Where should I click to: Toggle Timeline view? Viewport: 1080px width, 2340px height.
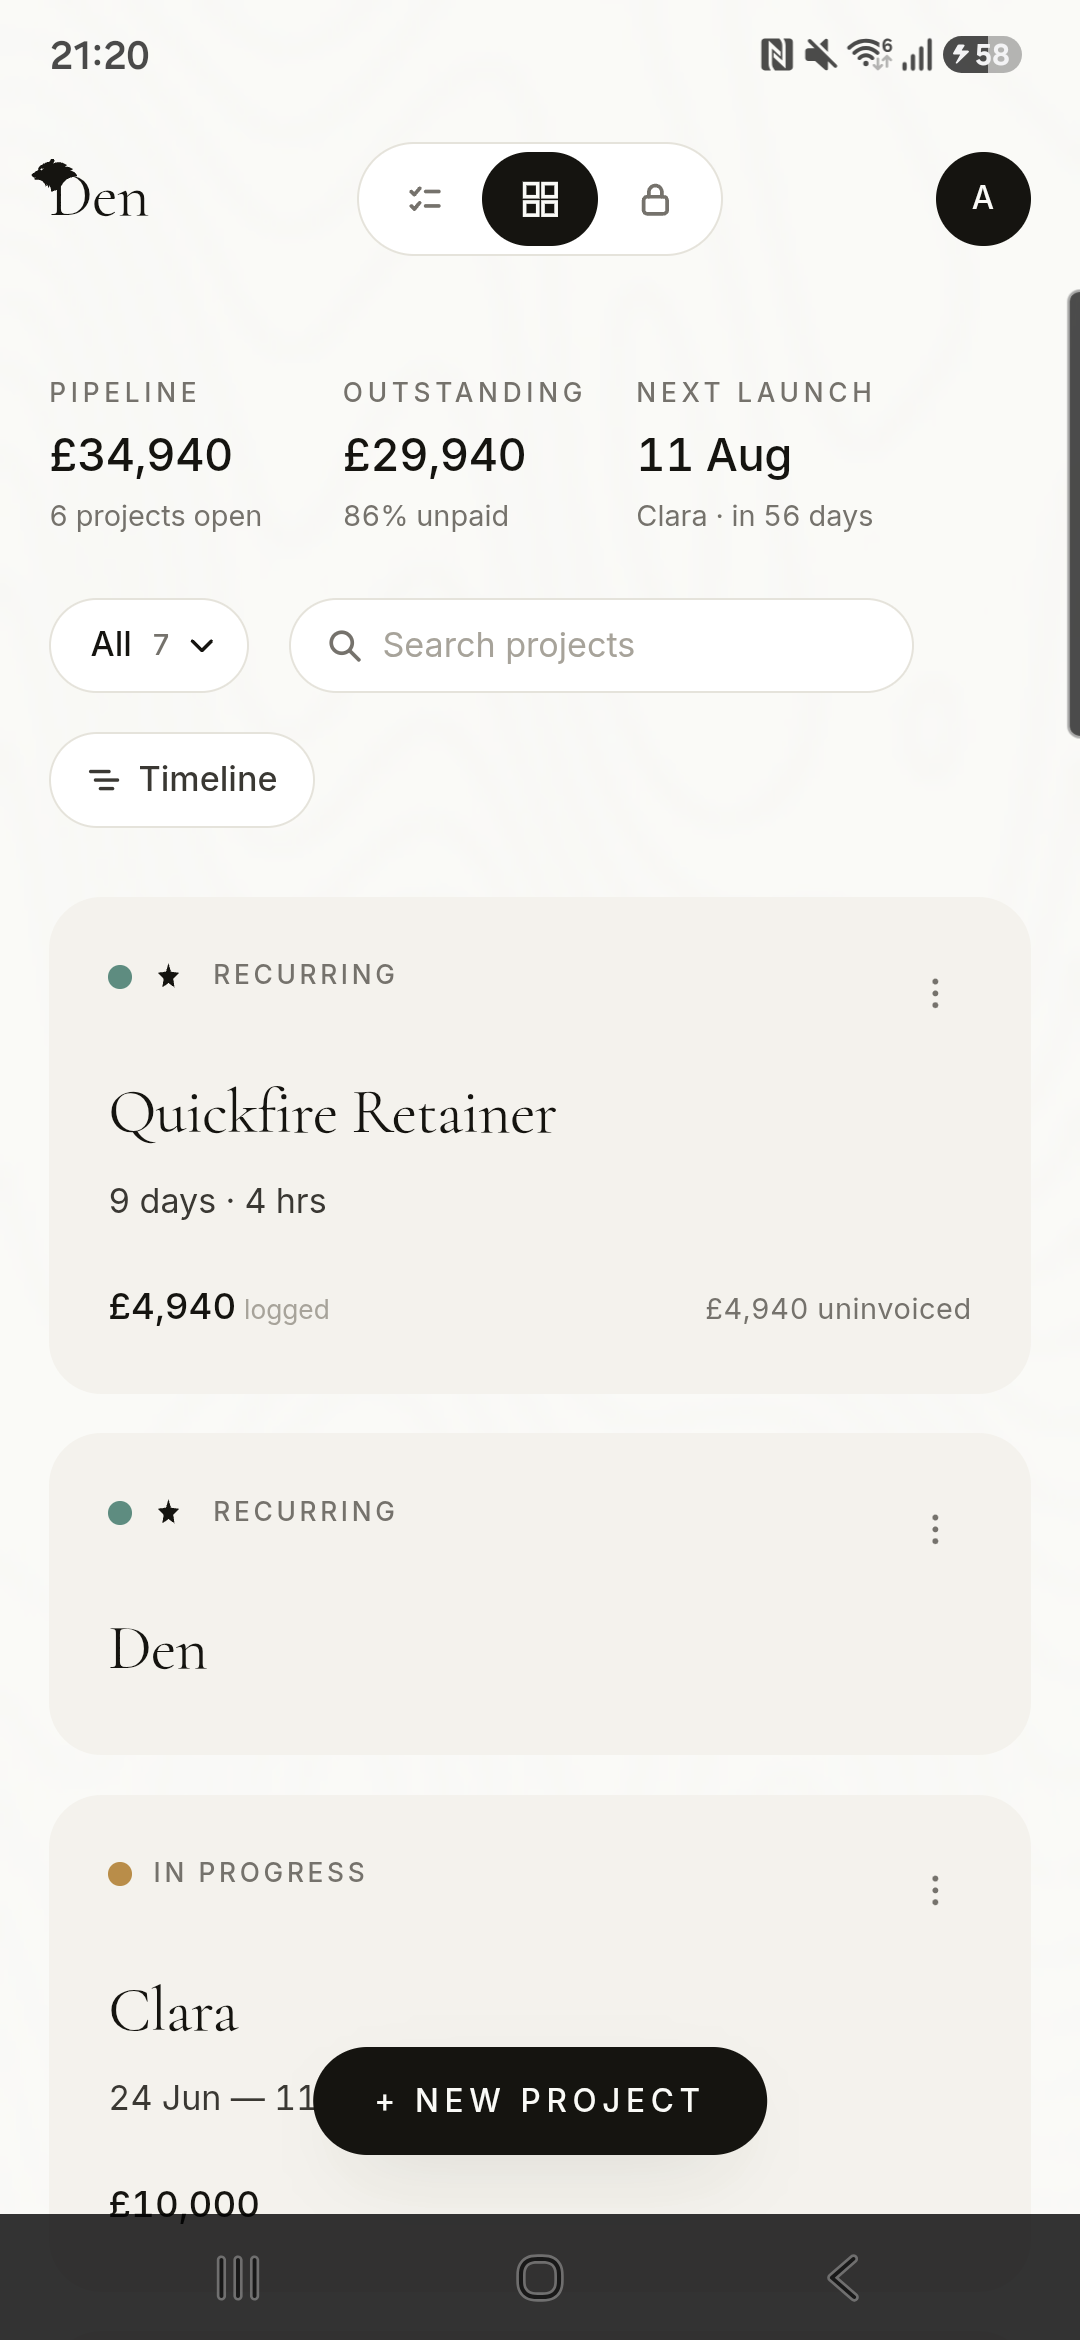coord(182,780)
